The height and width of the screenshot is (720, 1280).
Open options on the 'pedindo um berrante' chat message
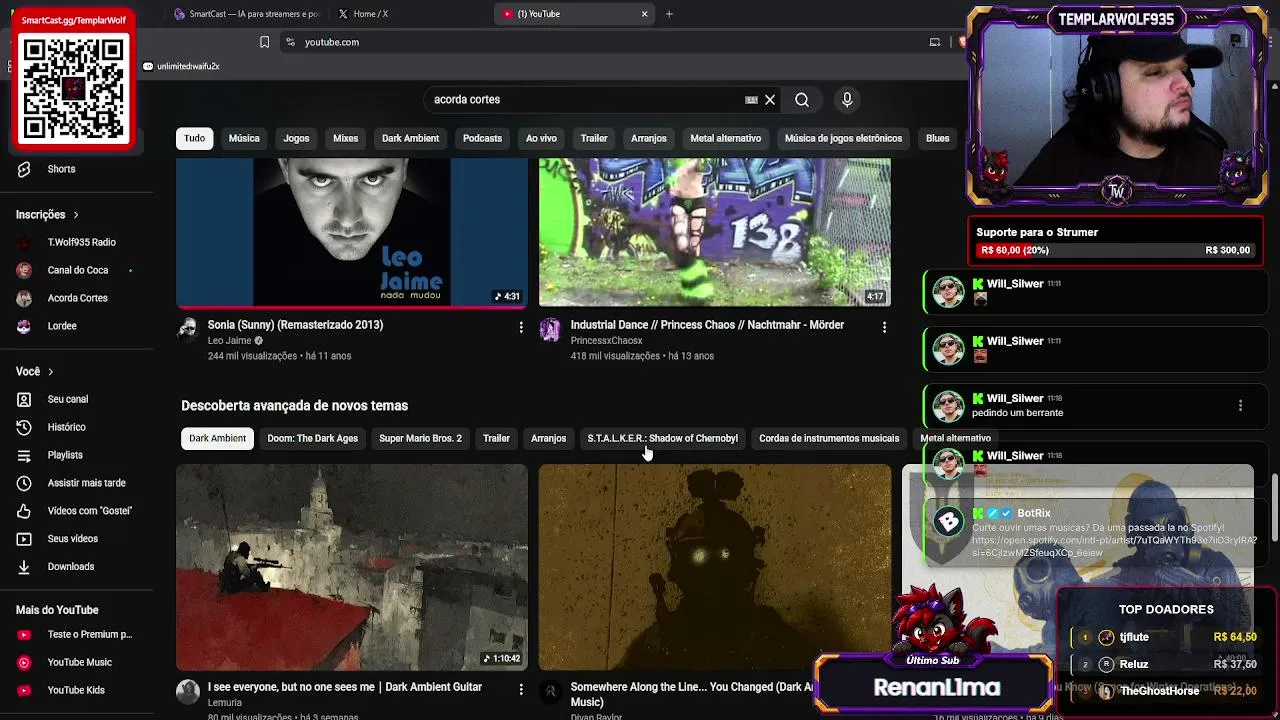[1240, 406]
